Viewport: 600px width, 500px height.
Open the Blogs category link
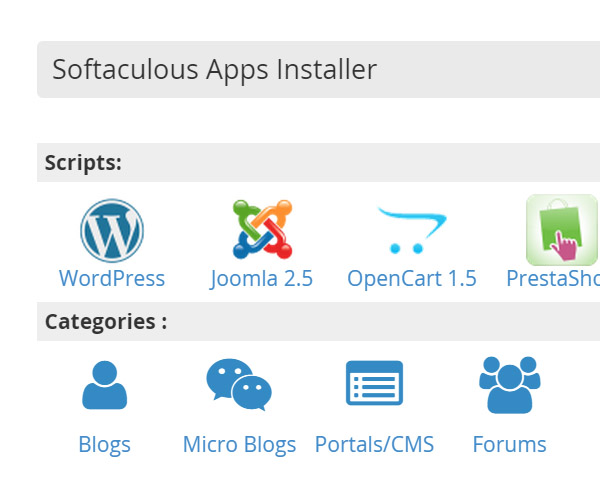coord(104,445)
